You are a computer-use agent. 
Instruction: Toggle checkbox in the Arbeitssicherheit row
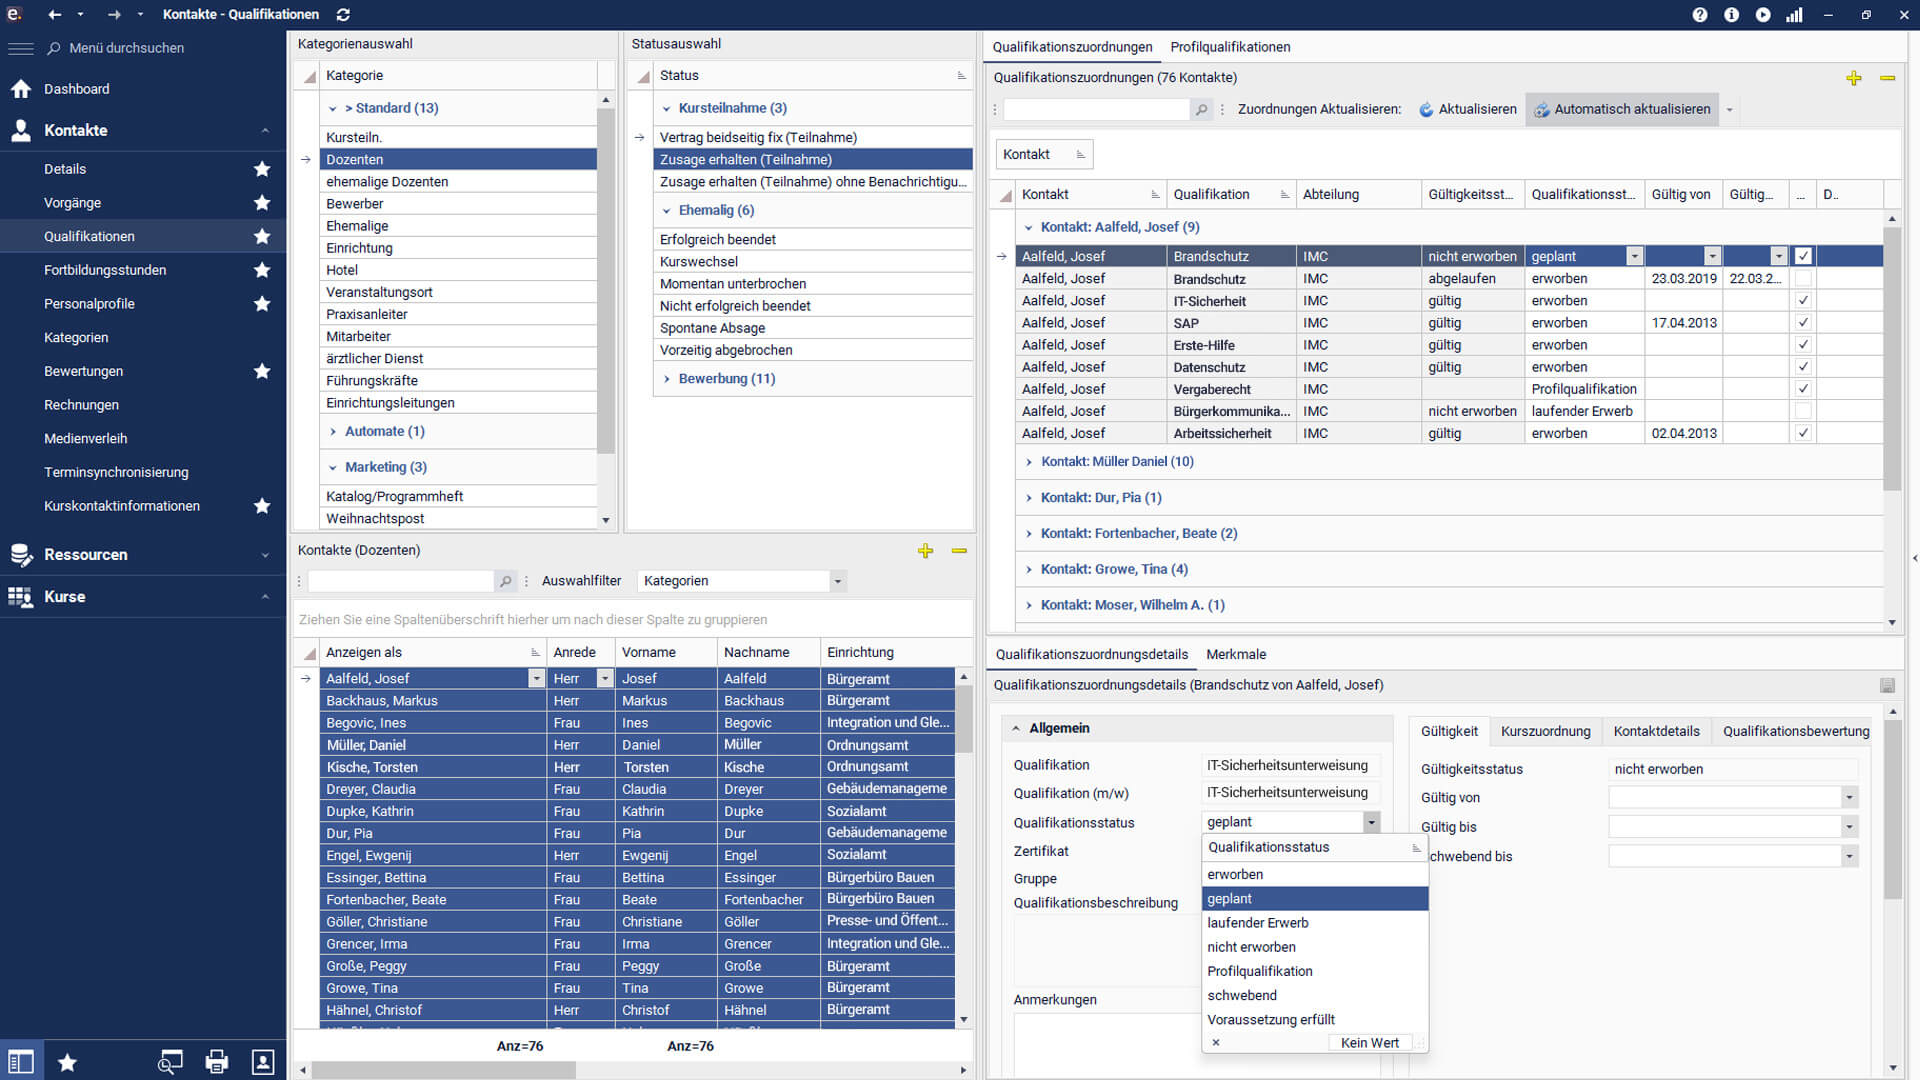click(1803, 433)
